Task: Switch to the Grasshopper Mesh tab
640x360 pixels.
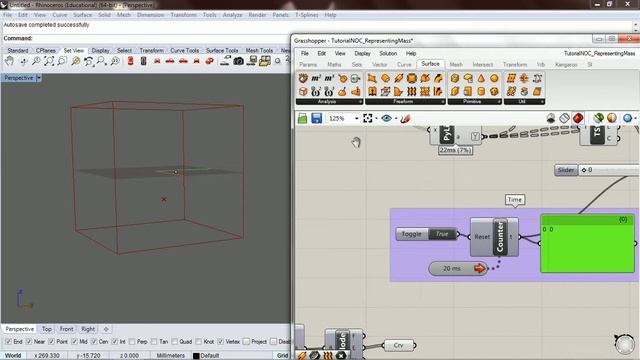Action: pos(456,64)
